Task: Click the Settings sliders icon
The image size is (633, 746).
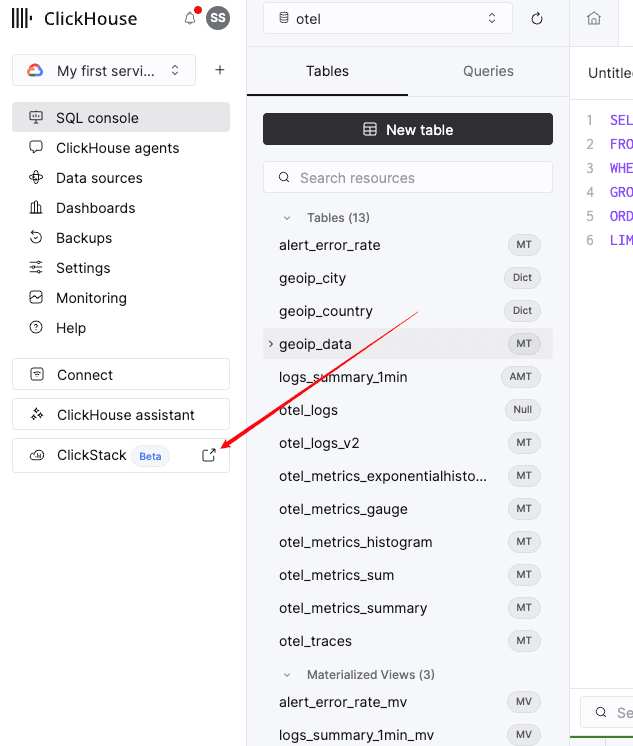Action: pos(36,267)
